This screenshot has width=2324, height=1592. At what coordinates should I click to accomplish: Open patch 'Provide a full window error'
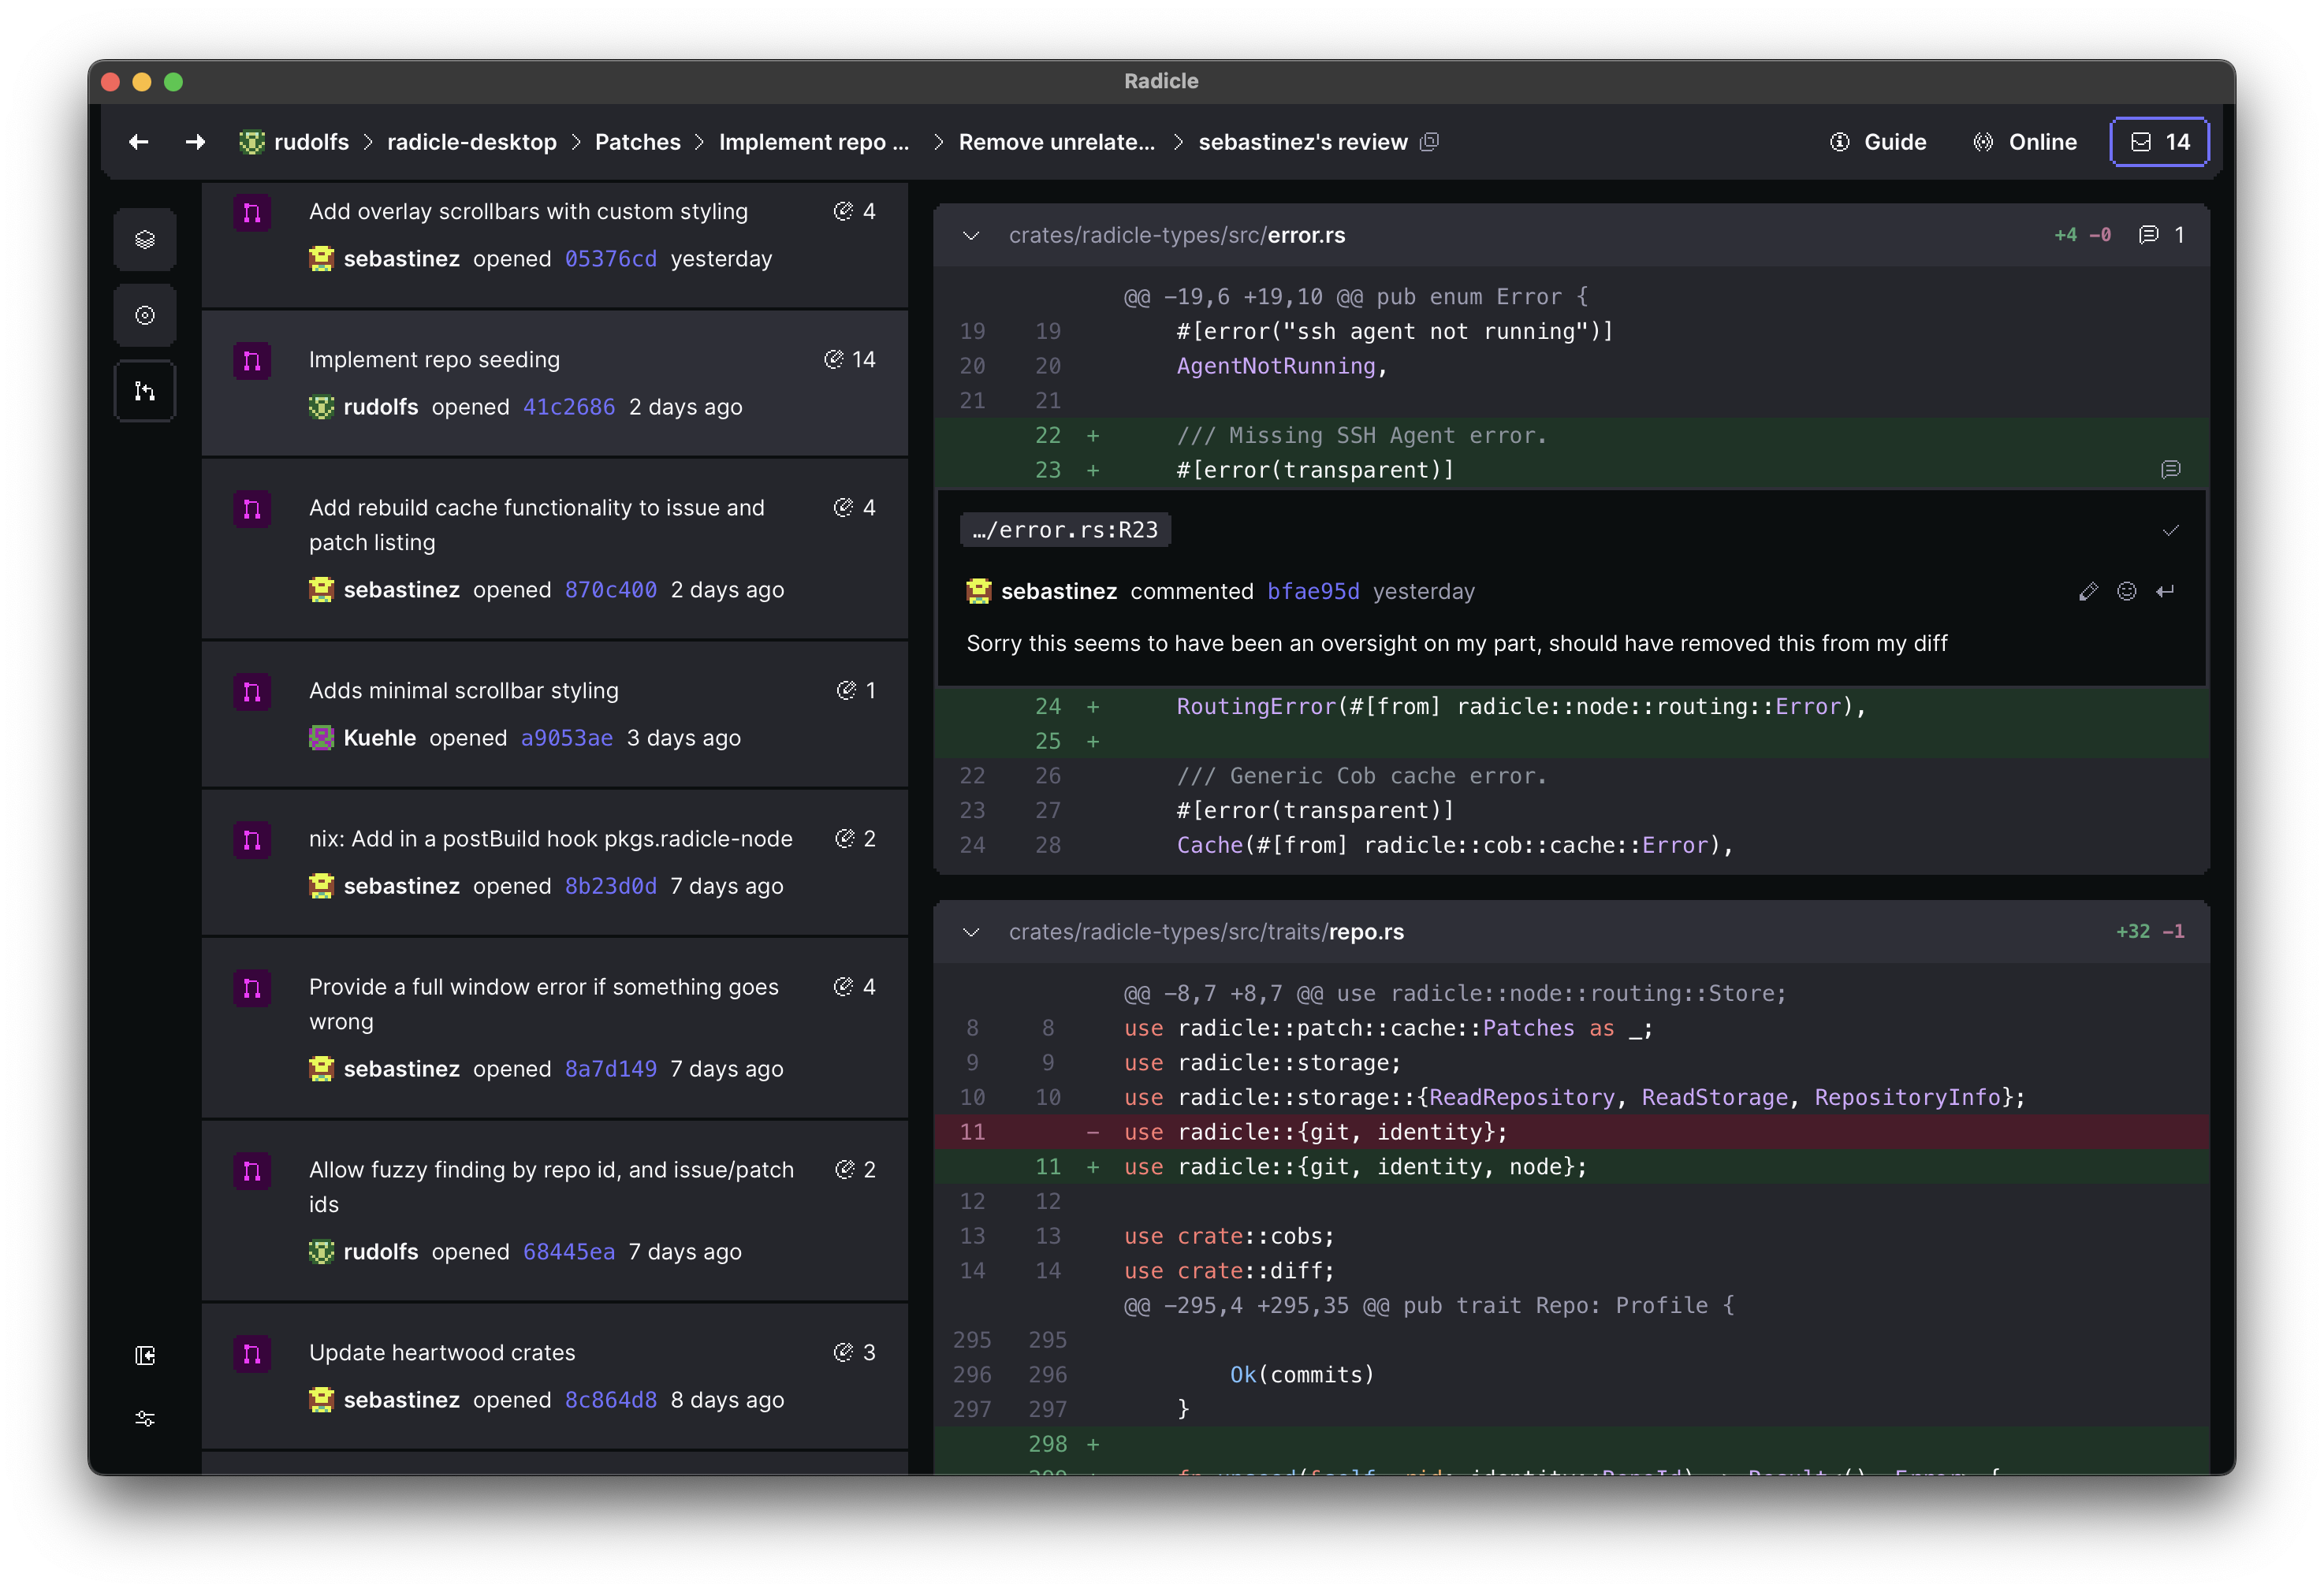tap(544, 1004)
